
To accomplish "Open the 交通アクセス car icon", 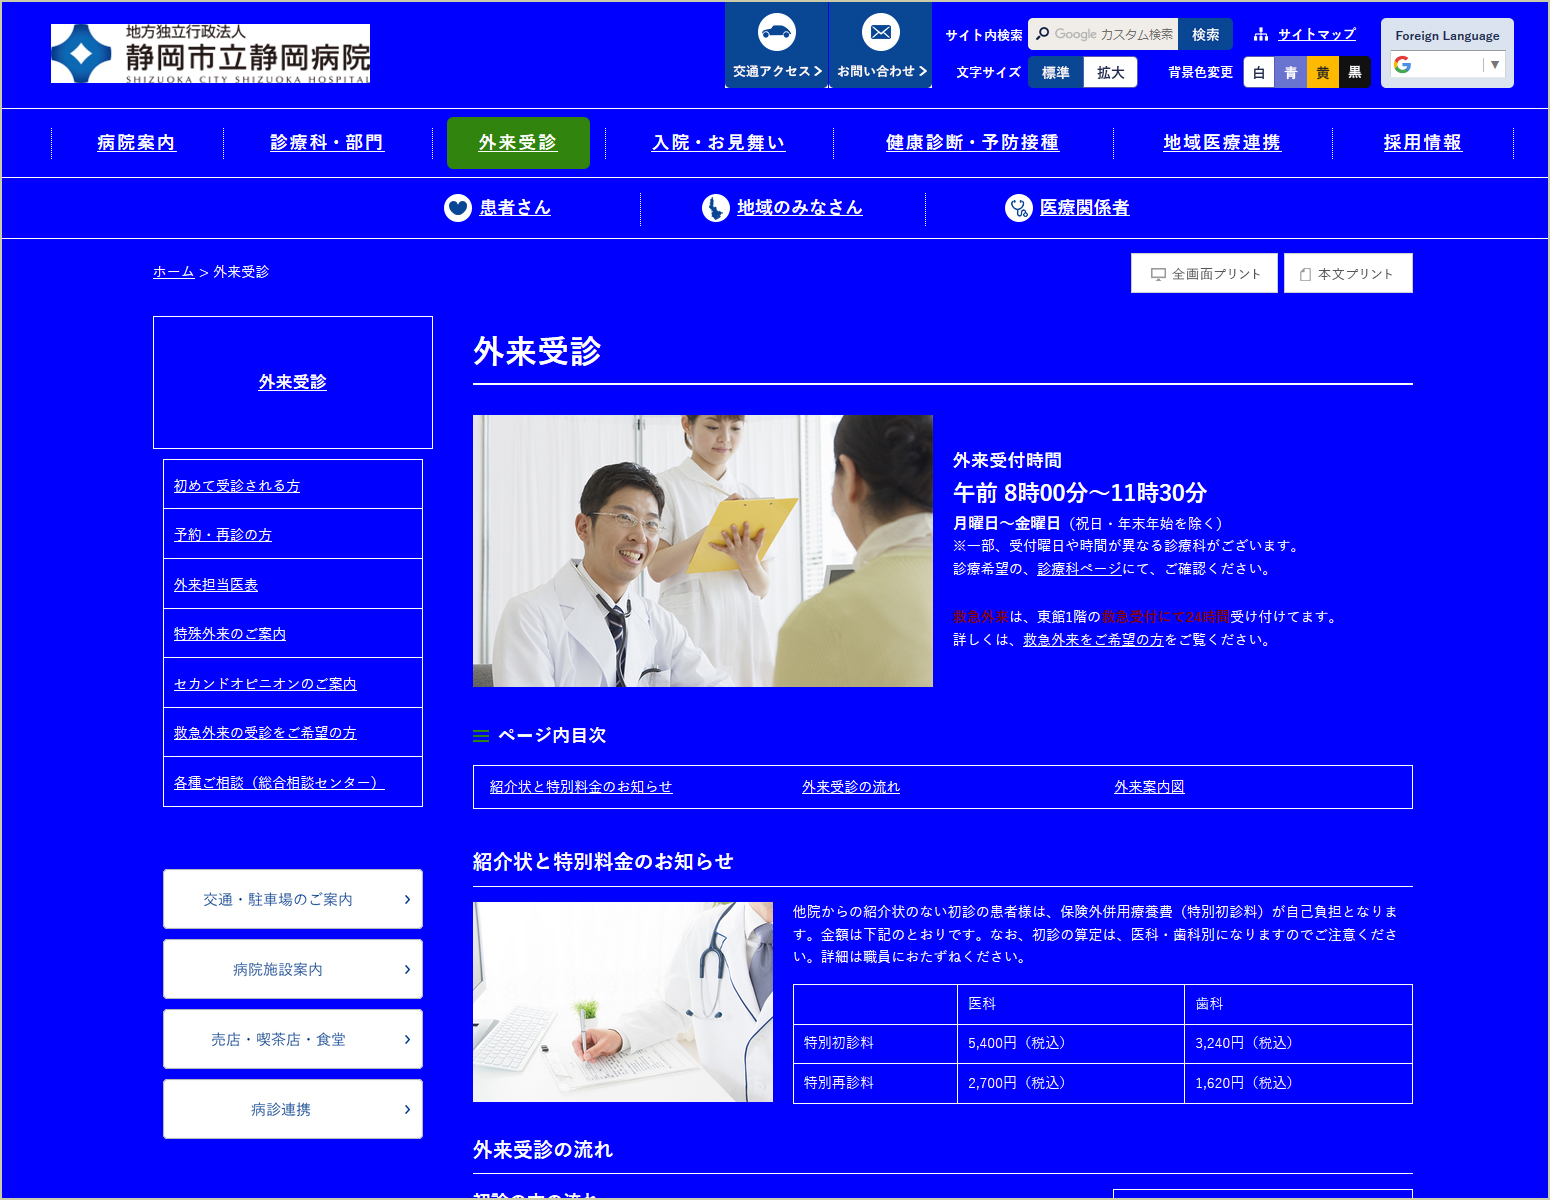I will coord(777,32).
